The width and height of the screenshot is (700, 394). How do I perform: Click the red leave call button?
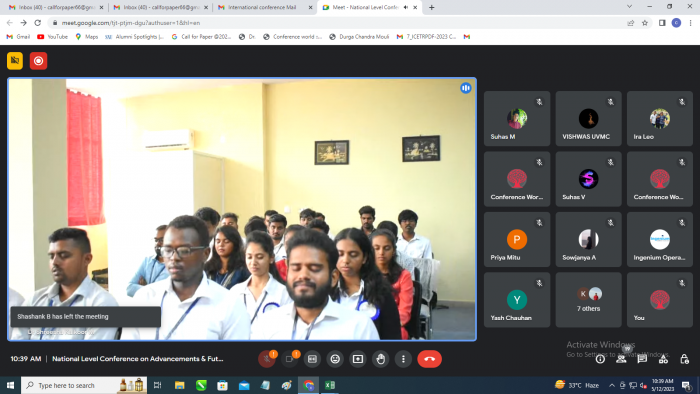[429, 359]
